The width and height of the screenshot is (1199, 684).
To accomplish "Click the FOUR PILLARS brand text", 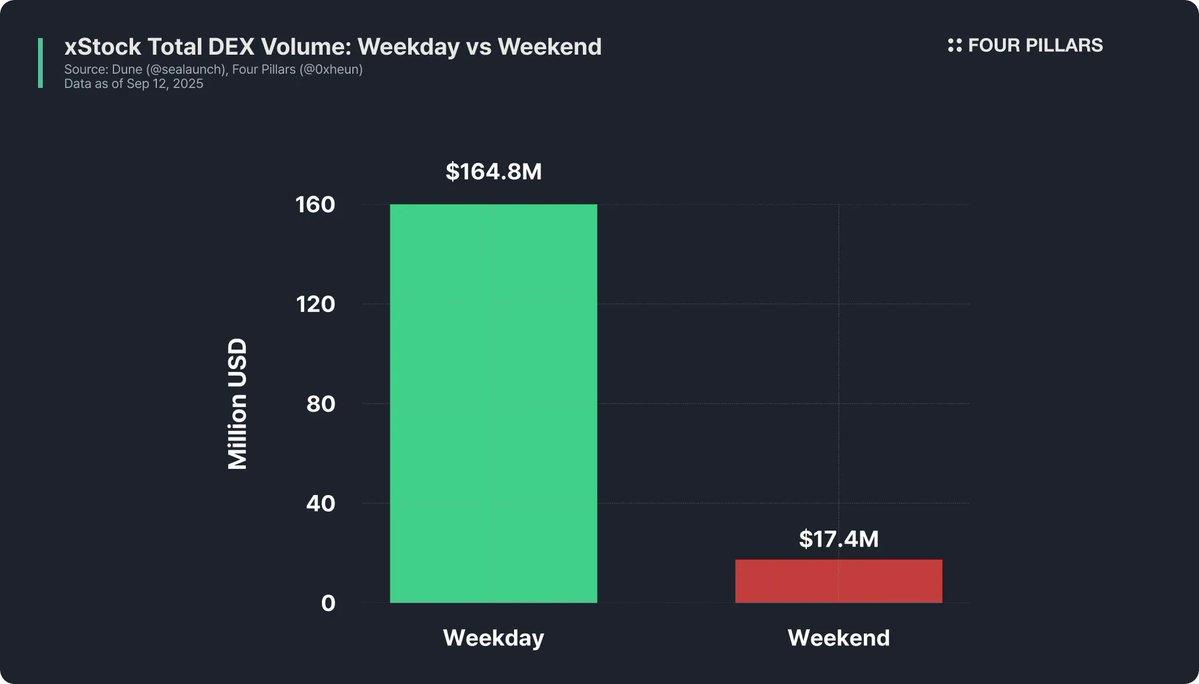I will coord(1035,46).
